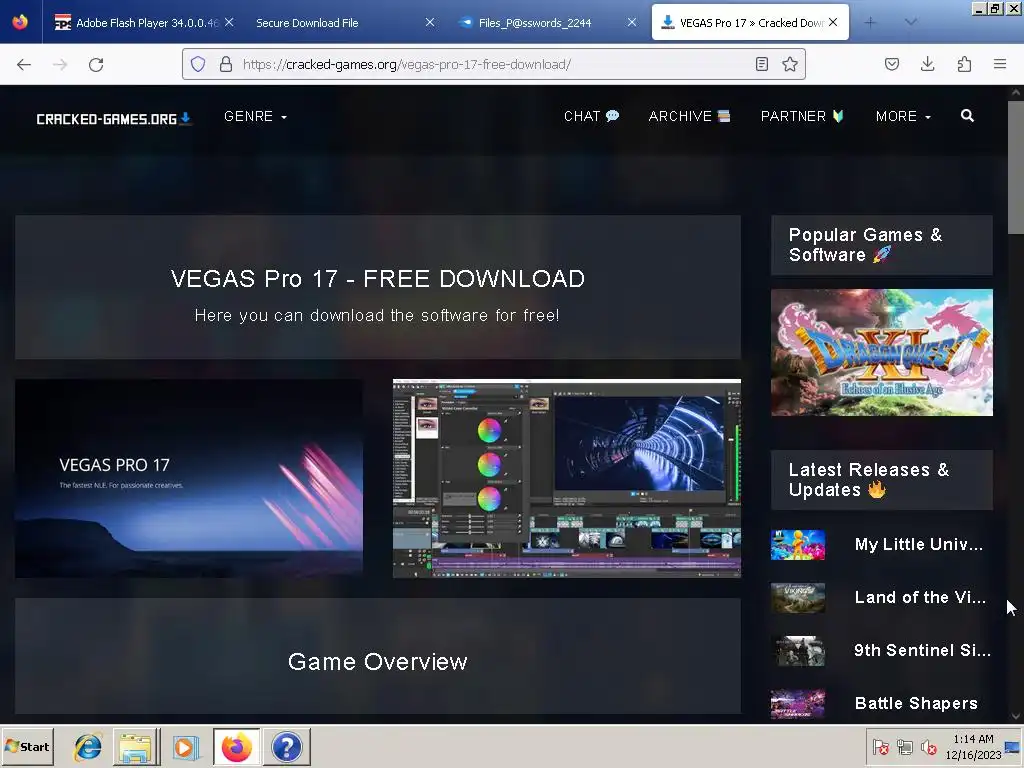Open the Pocket save icon
Image resolution: width=1024 pixels, height=768 pixels.
pyautogui.click(x=892, y=64)
